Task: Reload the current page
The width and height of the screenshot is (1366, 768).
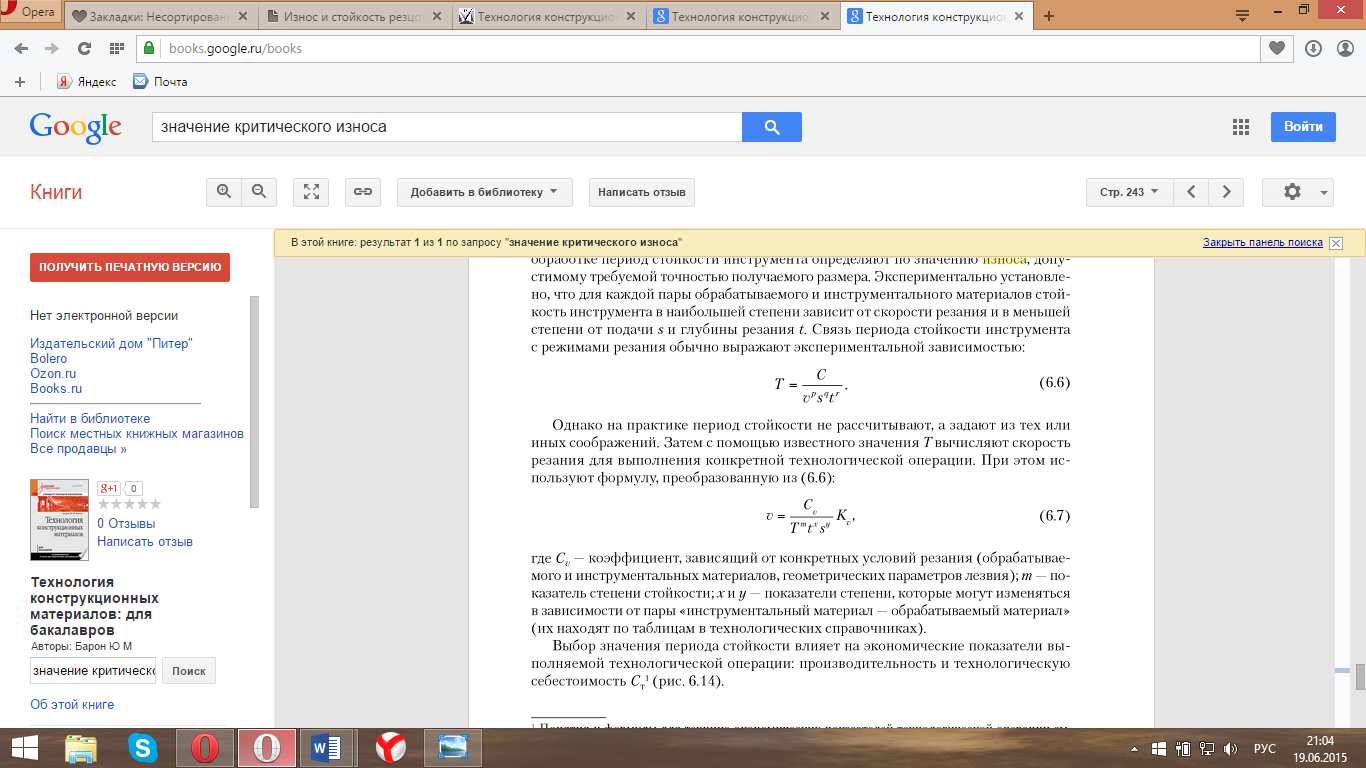Action: pos(84,48)
